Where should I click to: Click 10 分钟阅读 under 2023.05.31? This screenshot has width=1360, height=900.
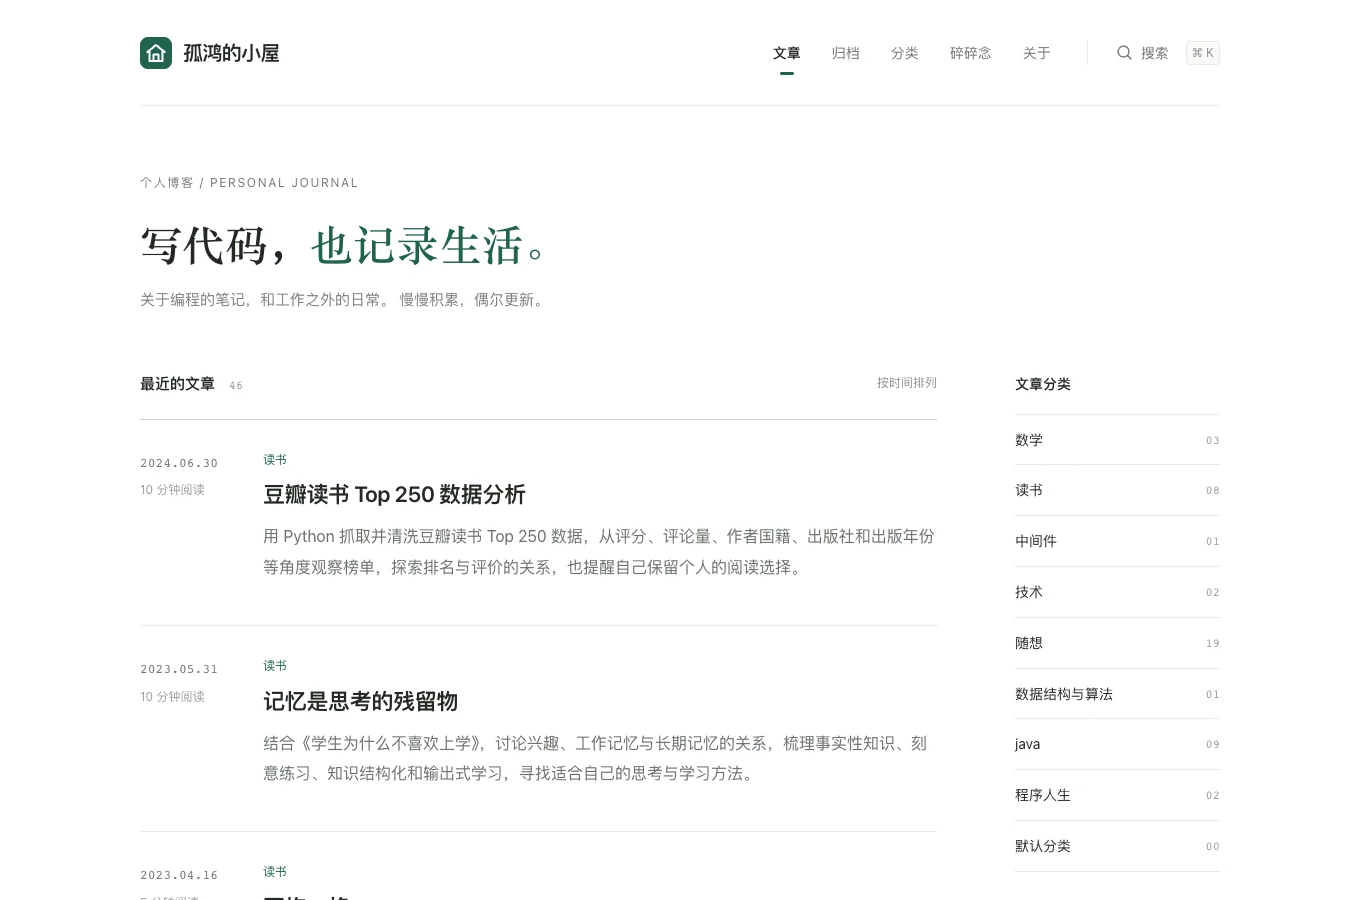[x=172, y=697]
